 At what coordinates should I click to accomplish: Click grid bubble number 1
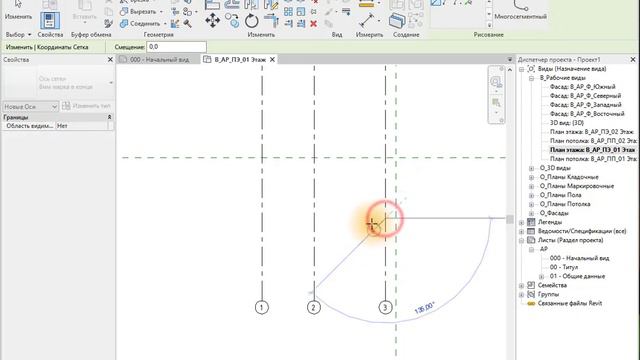262,307
